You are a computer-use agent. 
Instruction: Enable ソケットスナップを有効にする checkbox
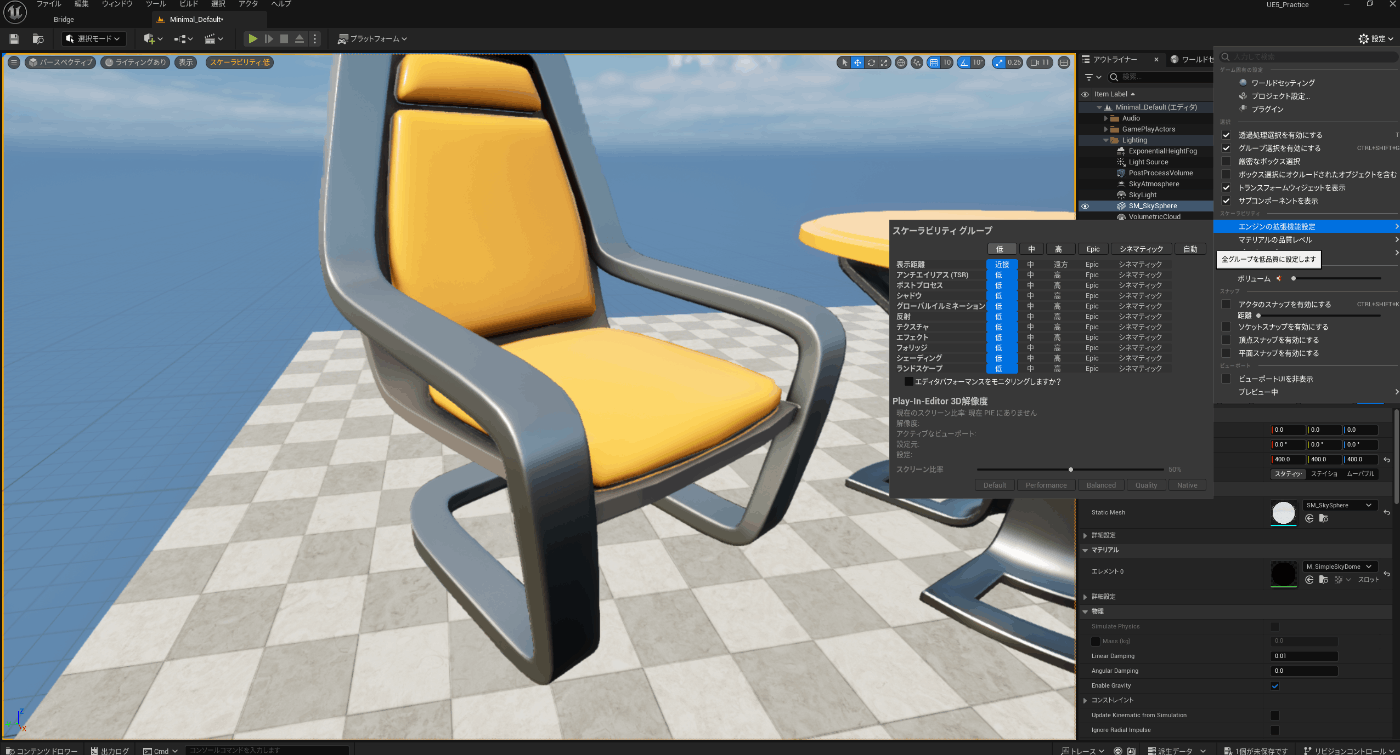click(1227, 327)
